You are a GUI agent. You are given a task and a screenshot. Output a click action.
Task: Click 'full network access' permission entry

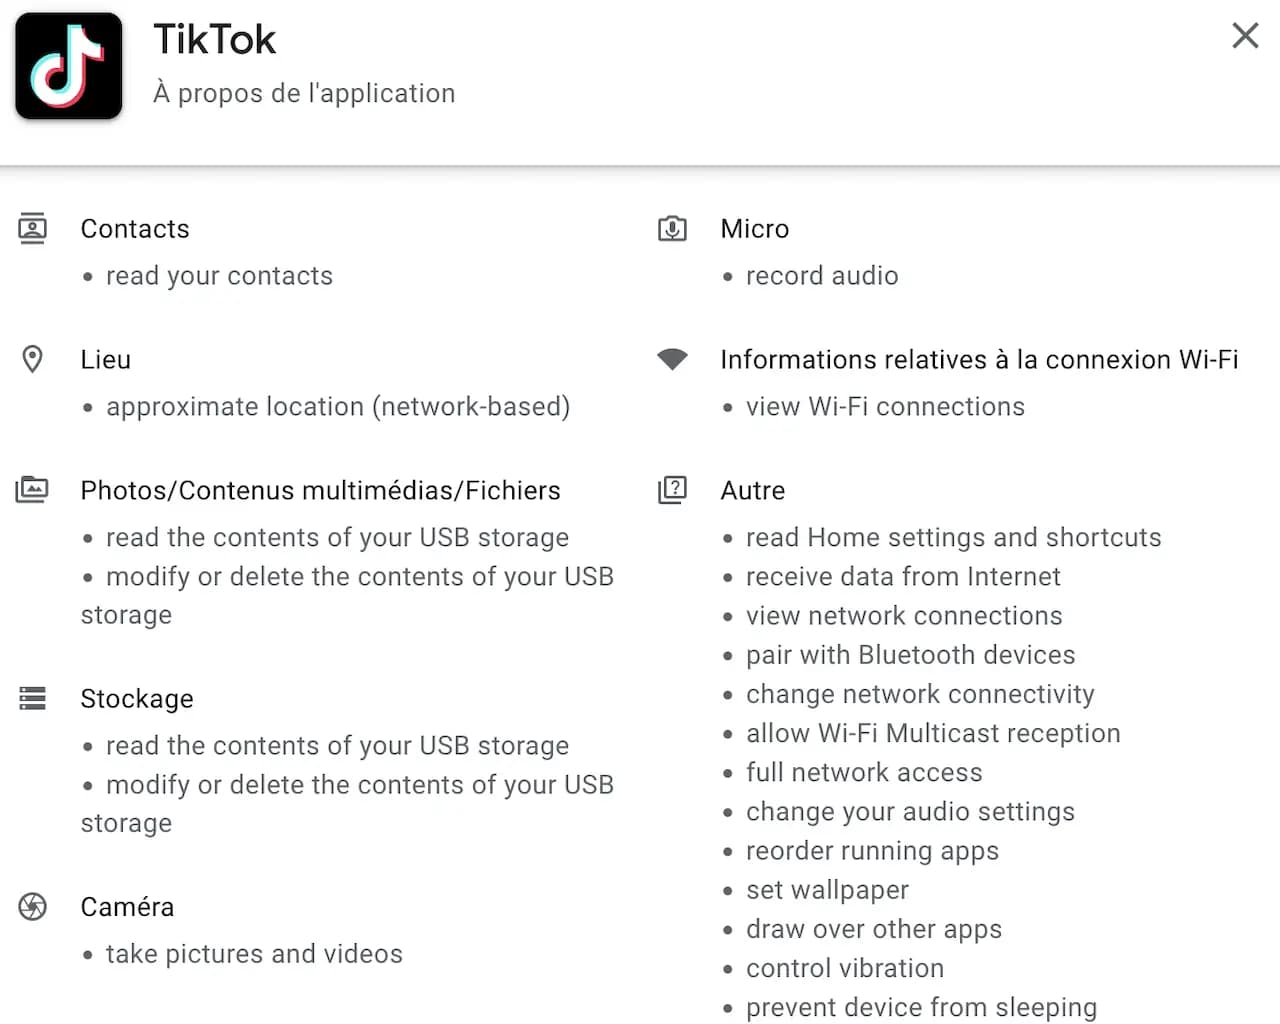pyautogui.click(x=863, y=772)
